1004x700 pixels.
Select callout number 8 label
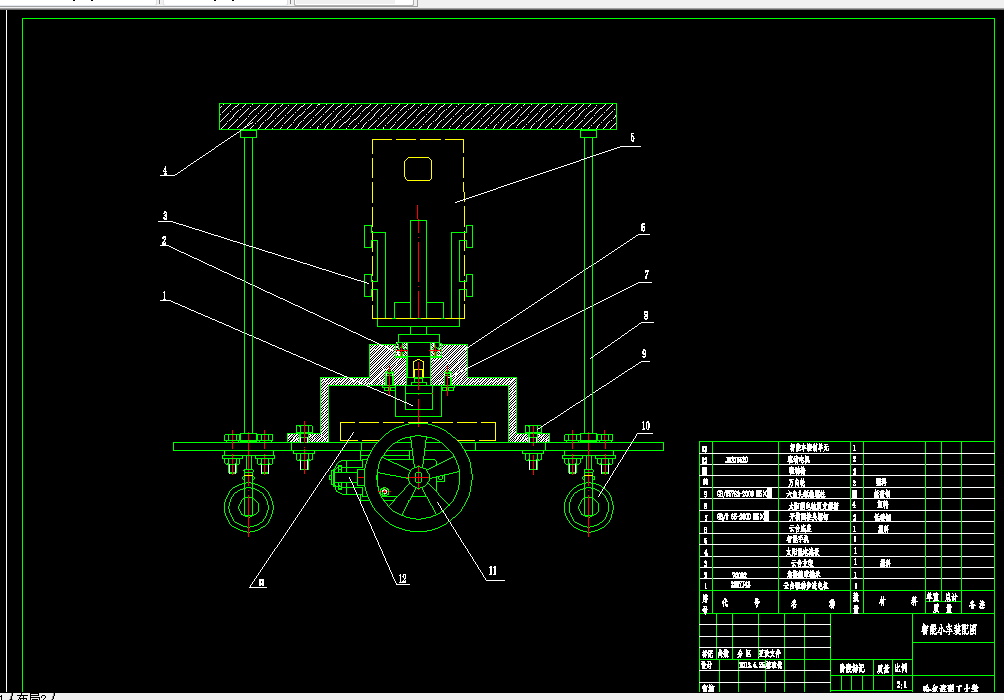tap(645, 316)
